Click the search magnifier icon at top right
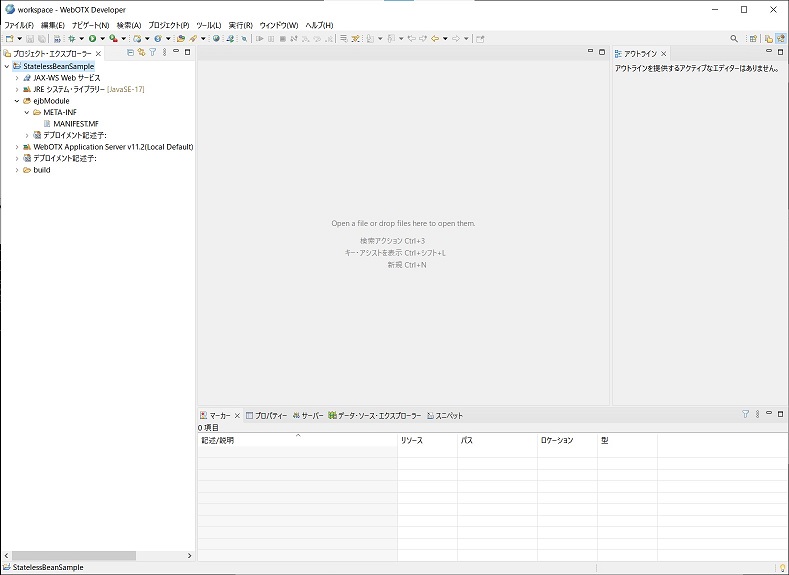The height and width of the screenshot is (575, 789). click(734, 39)
